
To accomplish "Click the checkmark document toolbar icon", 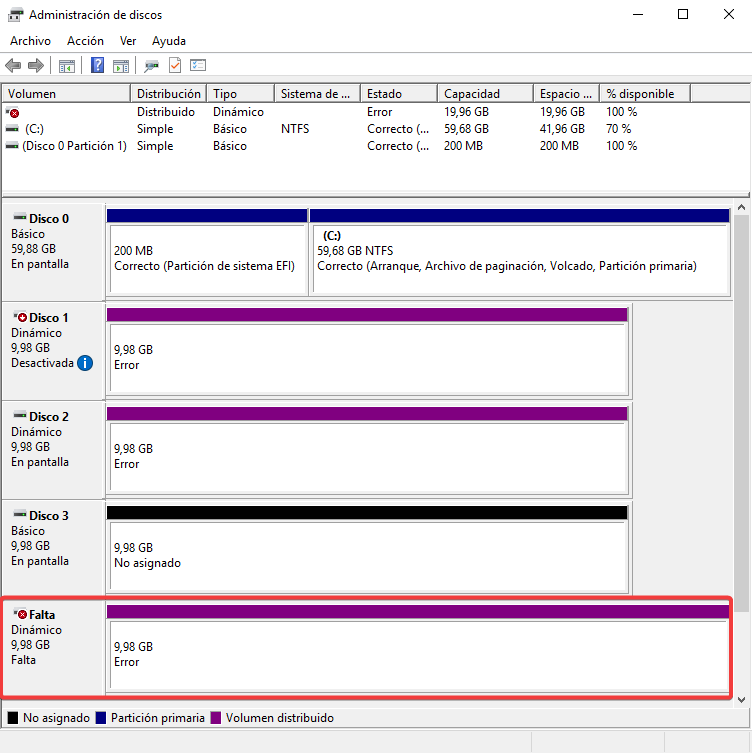I will tap(175, 66).
